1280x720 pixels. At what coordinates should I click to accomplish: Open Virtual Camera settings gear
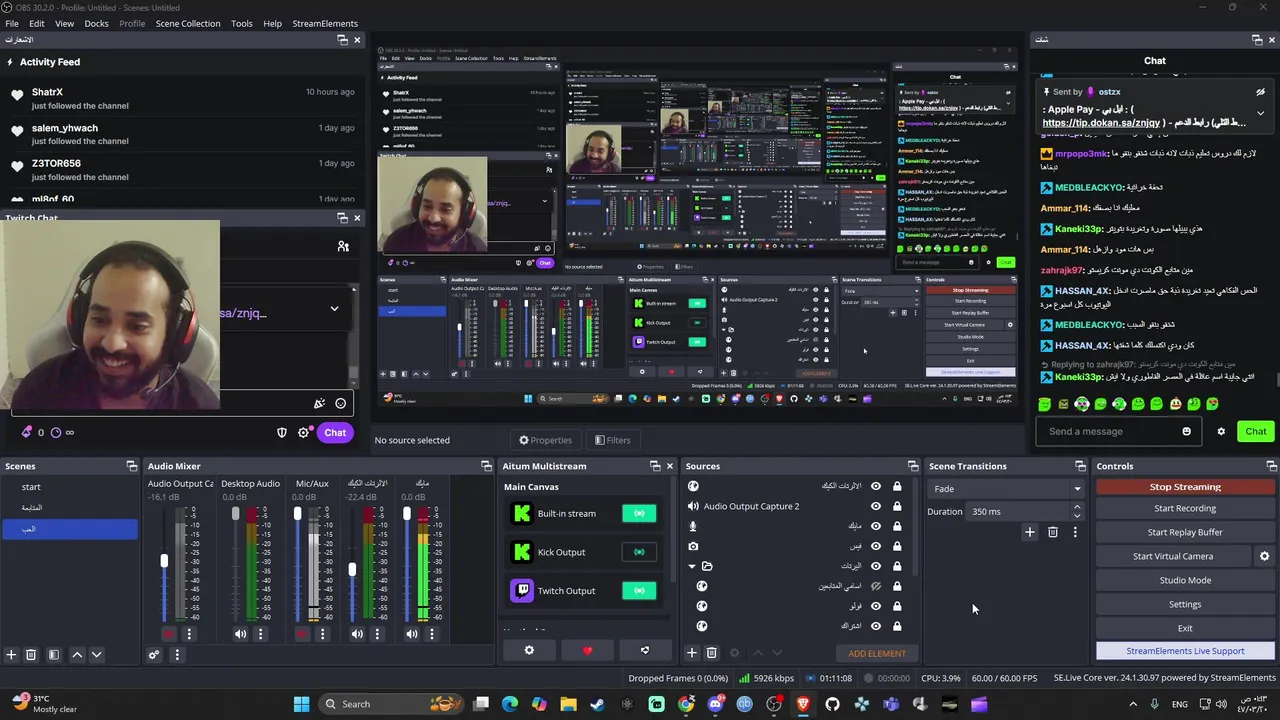(x=1264, y=556)
